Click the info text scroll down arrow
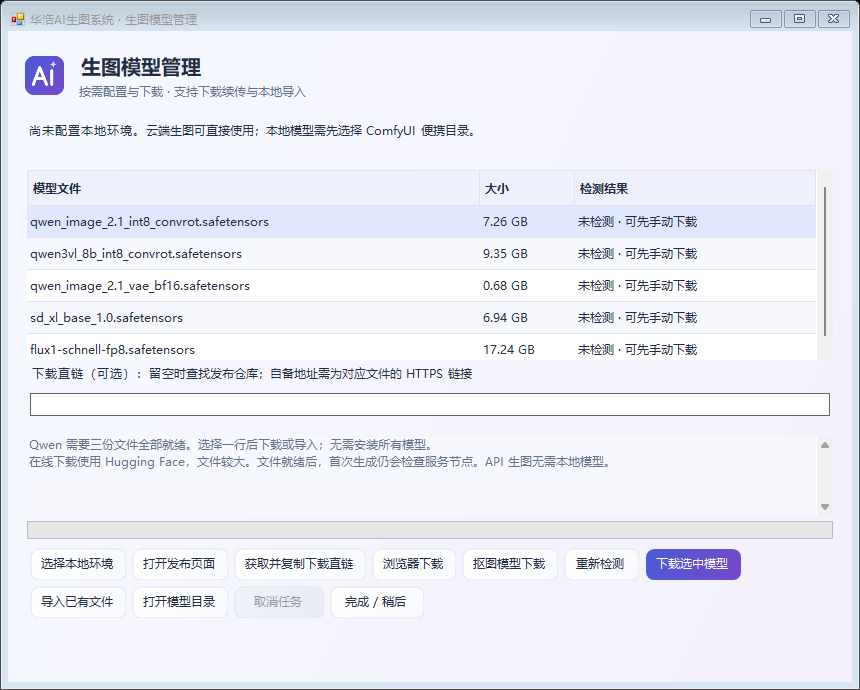The width and height of the screenshot is (860, 690). 824,507
